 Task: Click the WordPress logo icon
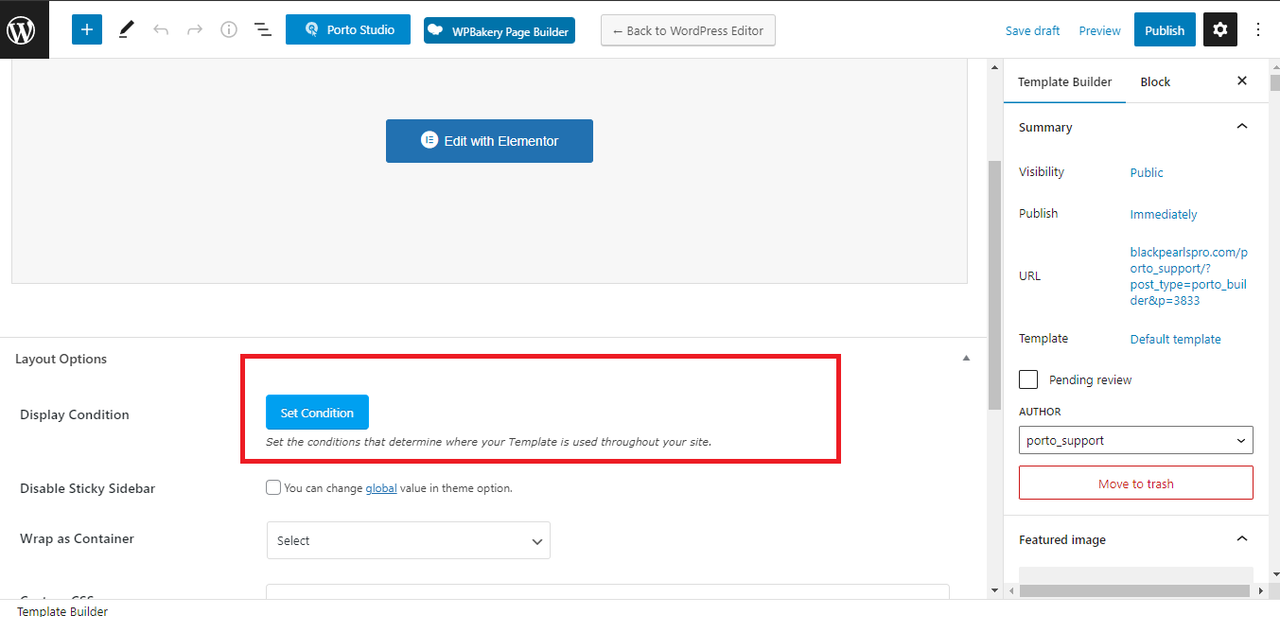point(22,30)
